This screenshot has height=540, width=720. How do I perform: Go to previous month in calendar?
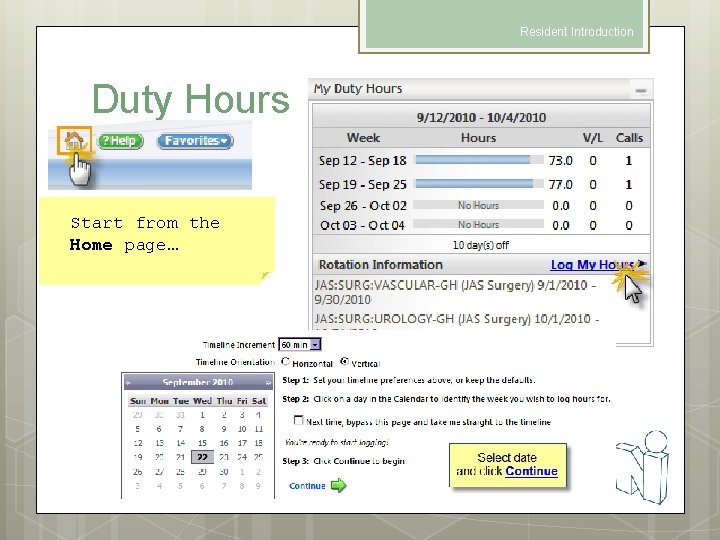pos(128,382)
